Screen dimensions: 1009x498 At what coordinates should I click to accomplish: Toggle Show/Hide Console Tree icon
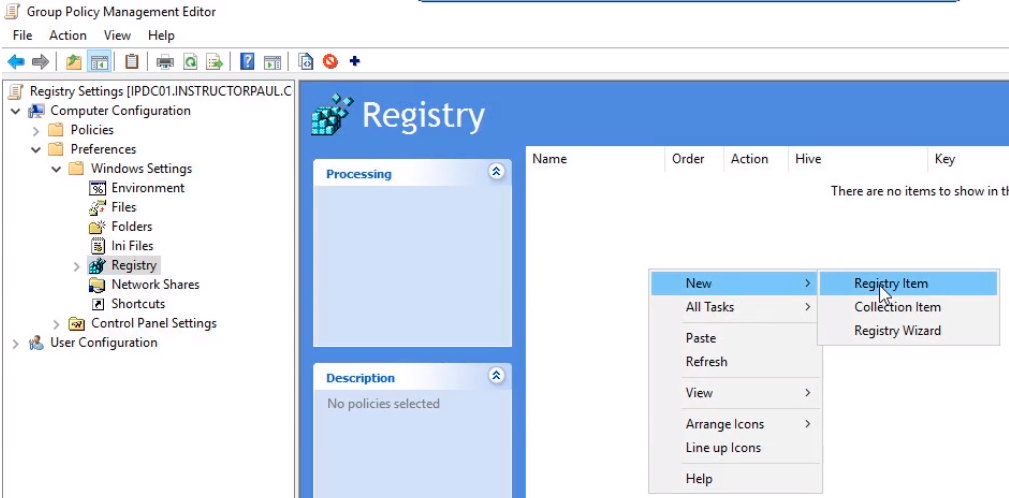point(98,62)
